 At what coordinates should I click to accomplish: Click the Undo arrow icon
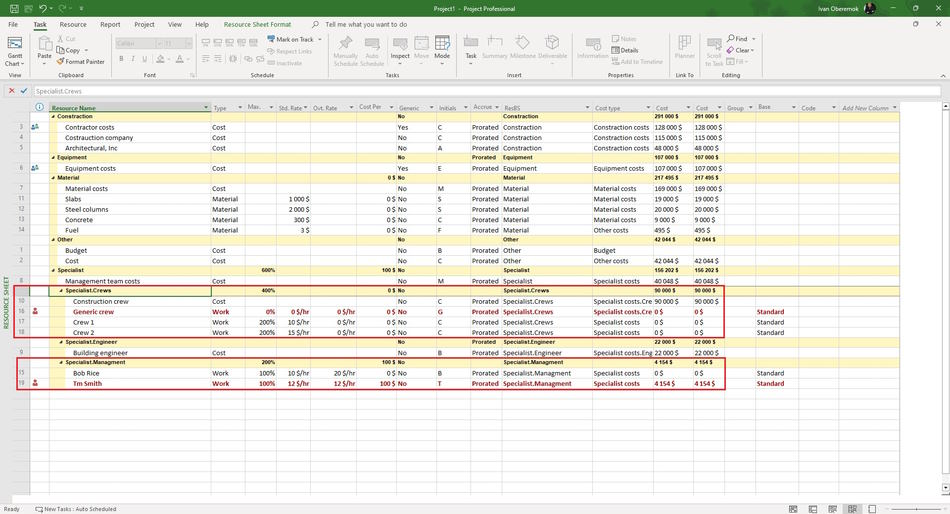tap(42, 8)
